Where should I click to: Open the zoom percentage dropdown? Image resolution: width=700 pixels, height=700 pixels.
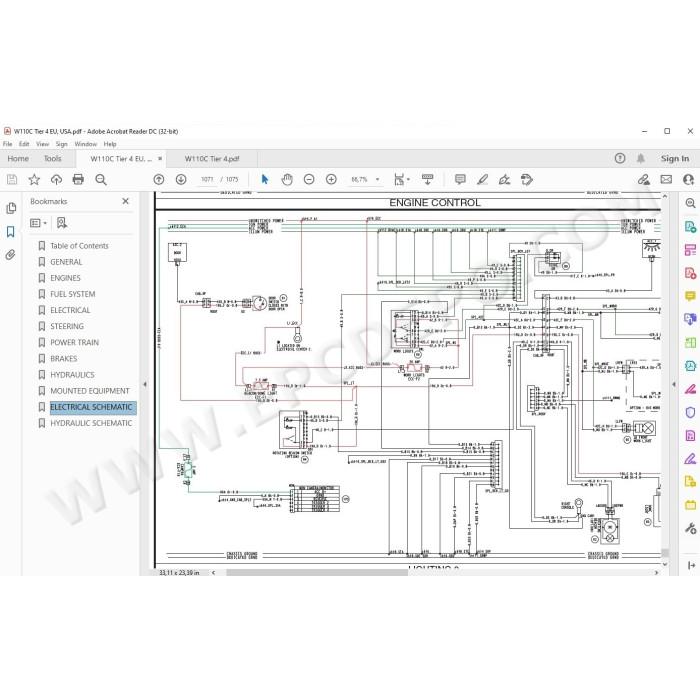coord(378,179)
